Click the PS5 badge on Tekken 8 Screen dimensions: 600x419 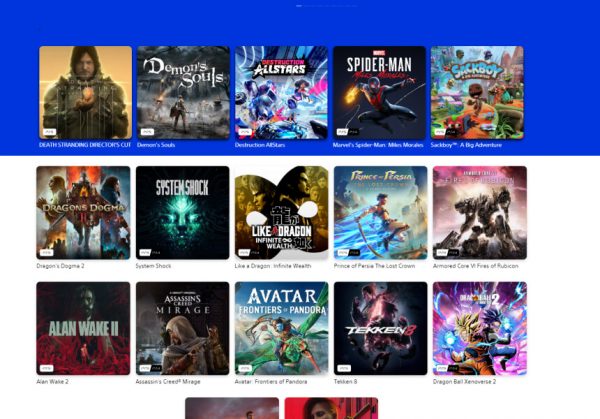click(342, 367)
